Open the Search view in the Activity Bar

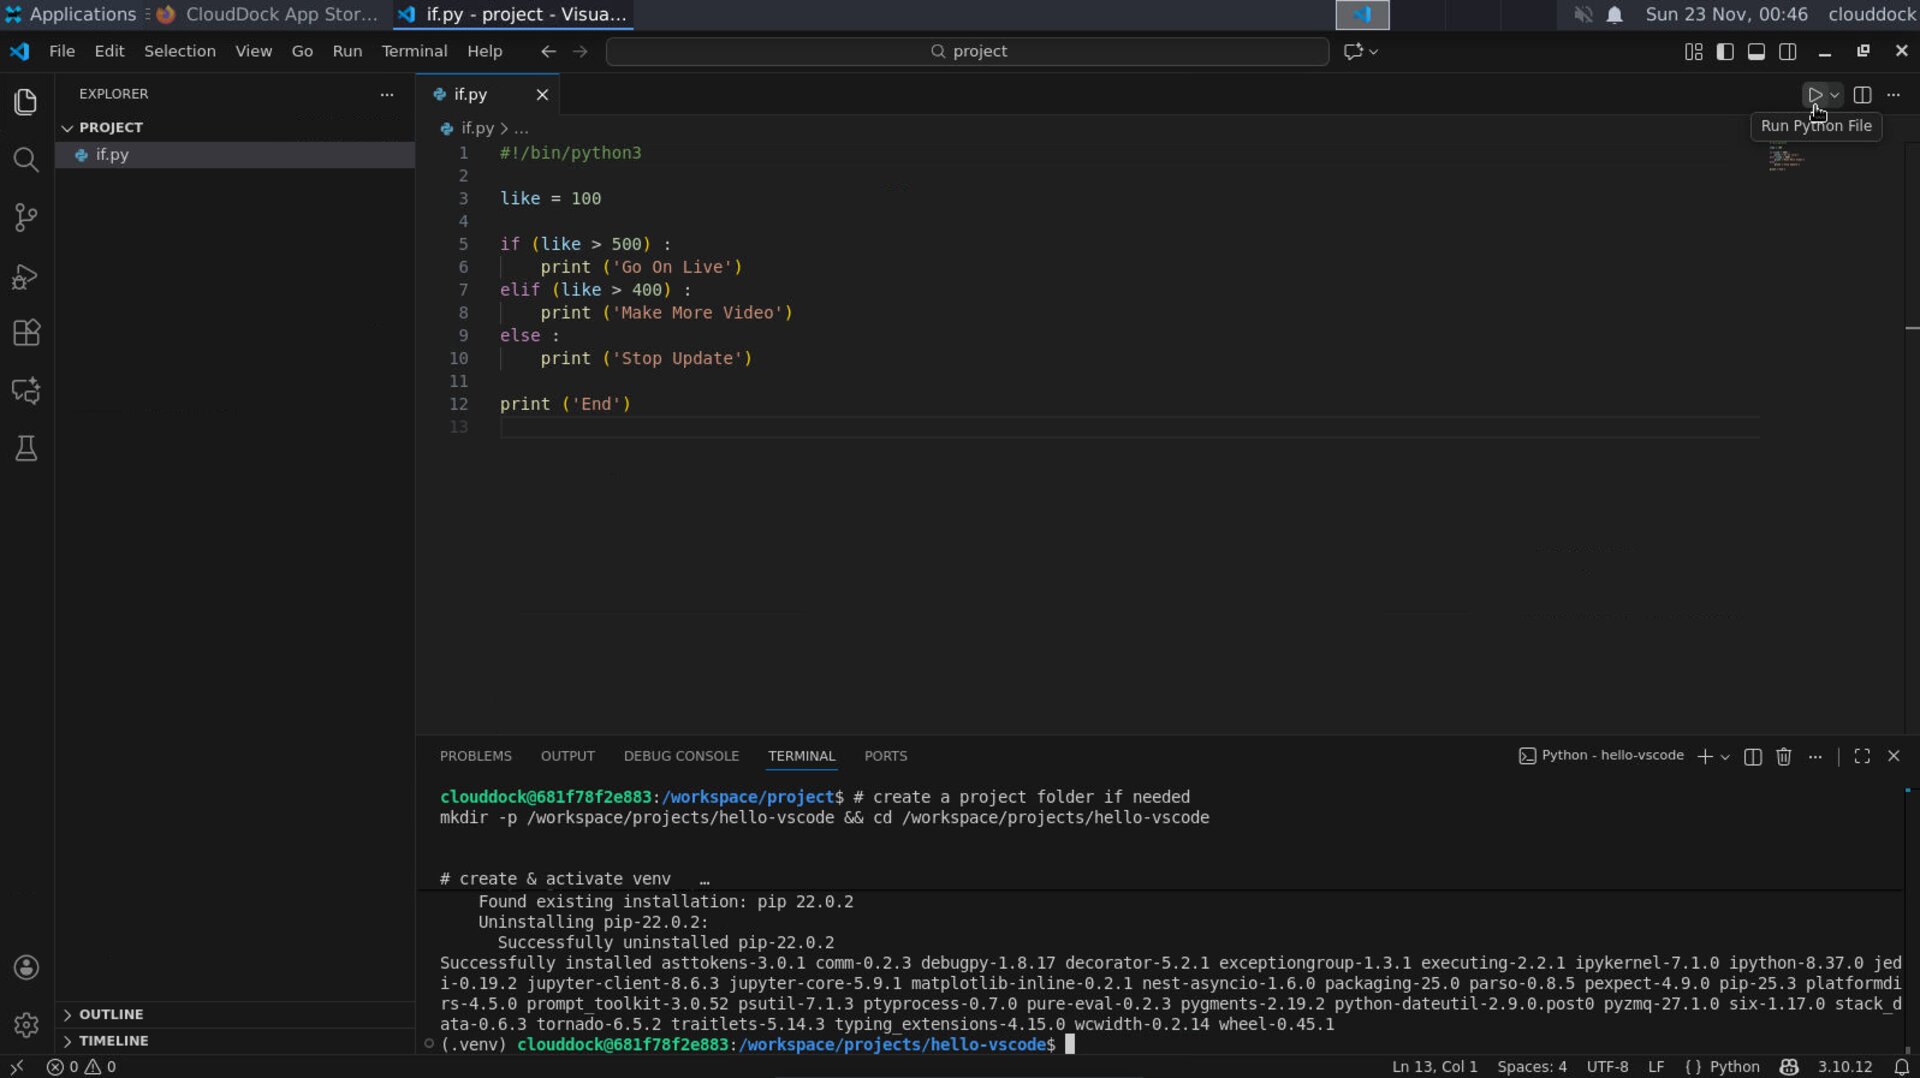click(x=25, y=160)
